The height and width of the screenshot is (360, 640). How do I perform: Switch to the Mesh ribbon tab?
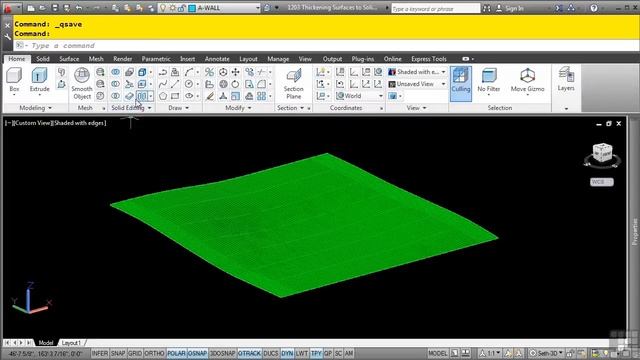[96, 59]
